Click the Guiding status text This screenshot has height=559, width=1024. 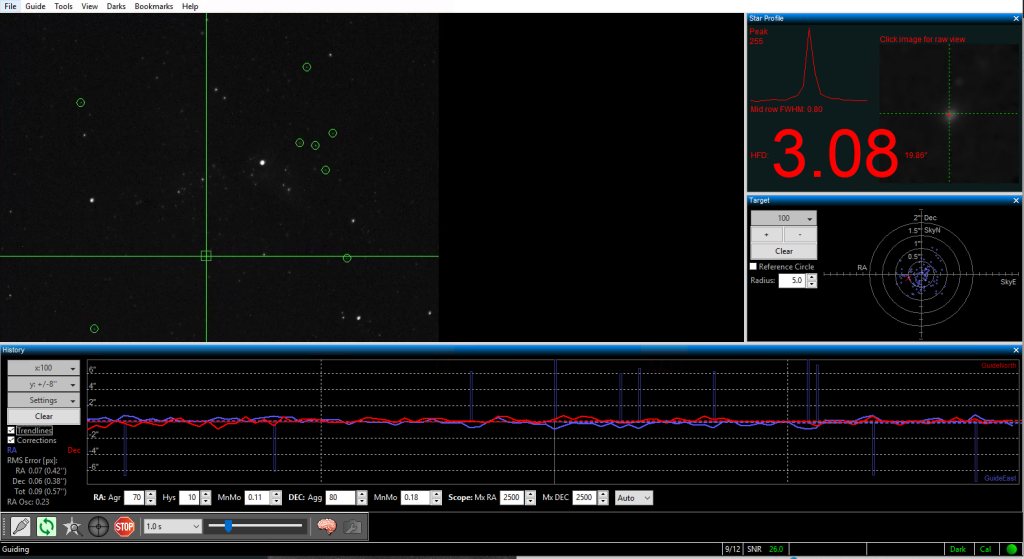click(16, 549)
